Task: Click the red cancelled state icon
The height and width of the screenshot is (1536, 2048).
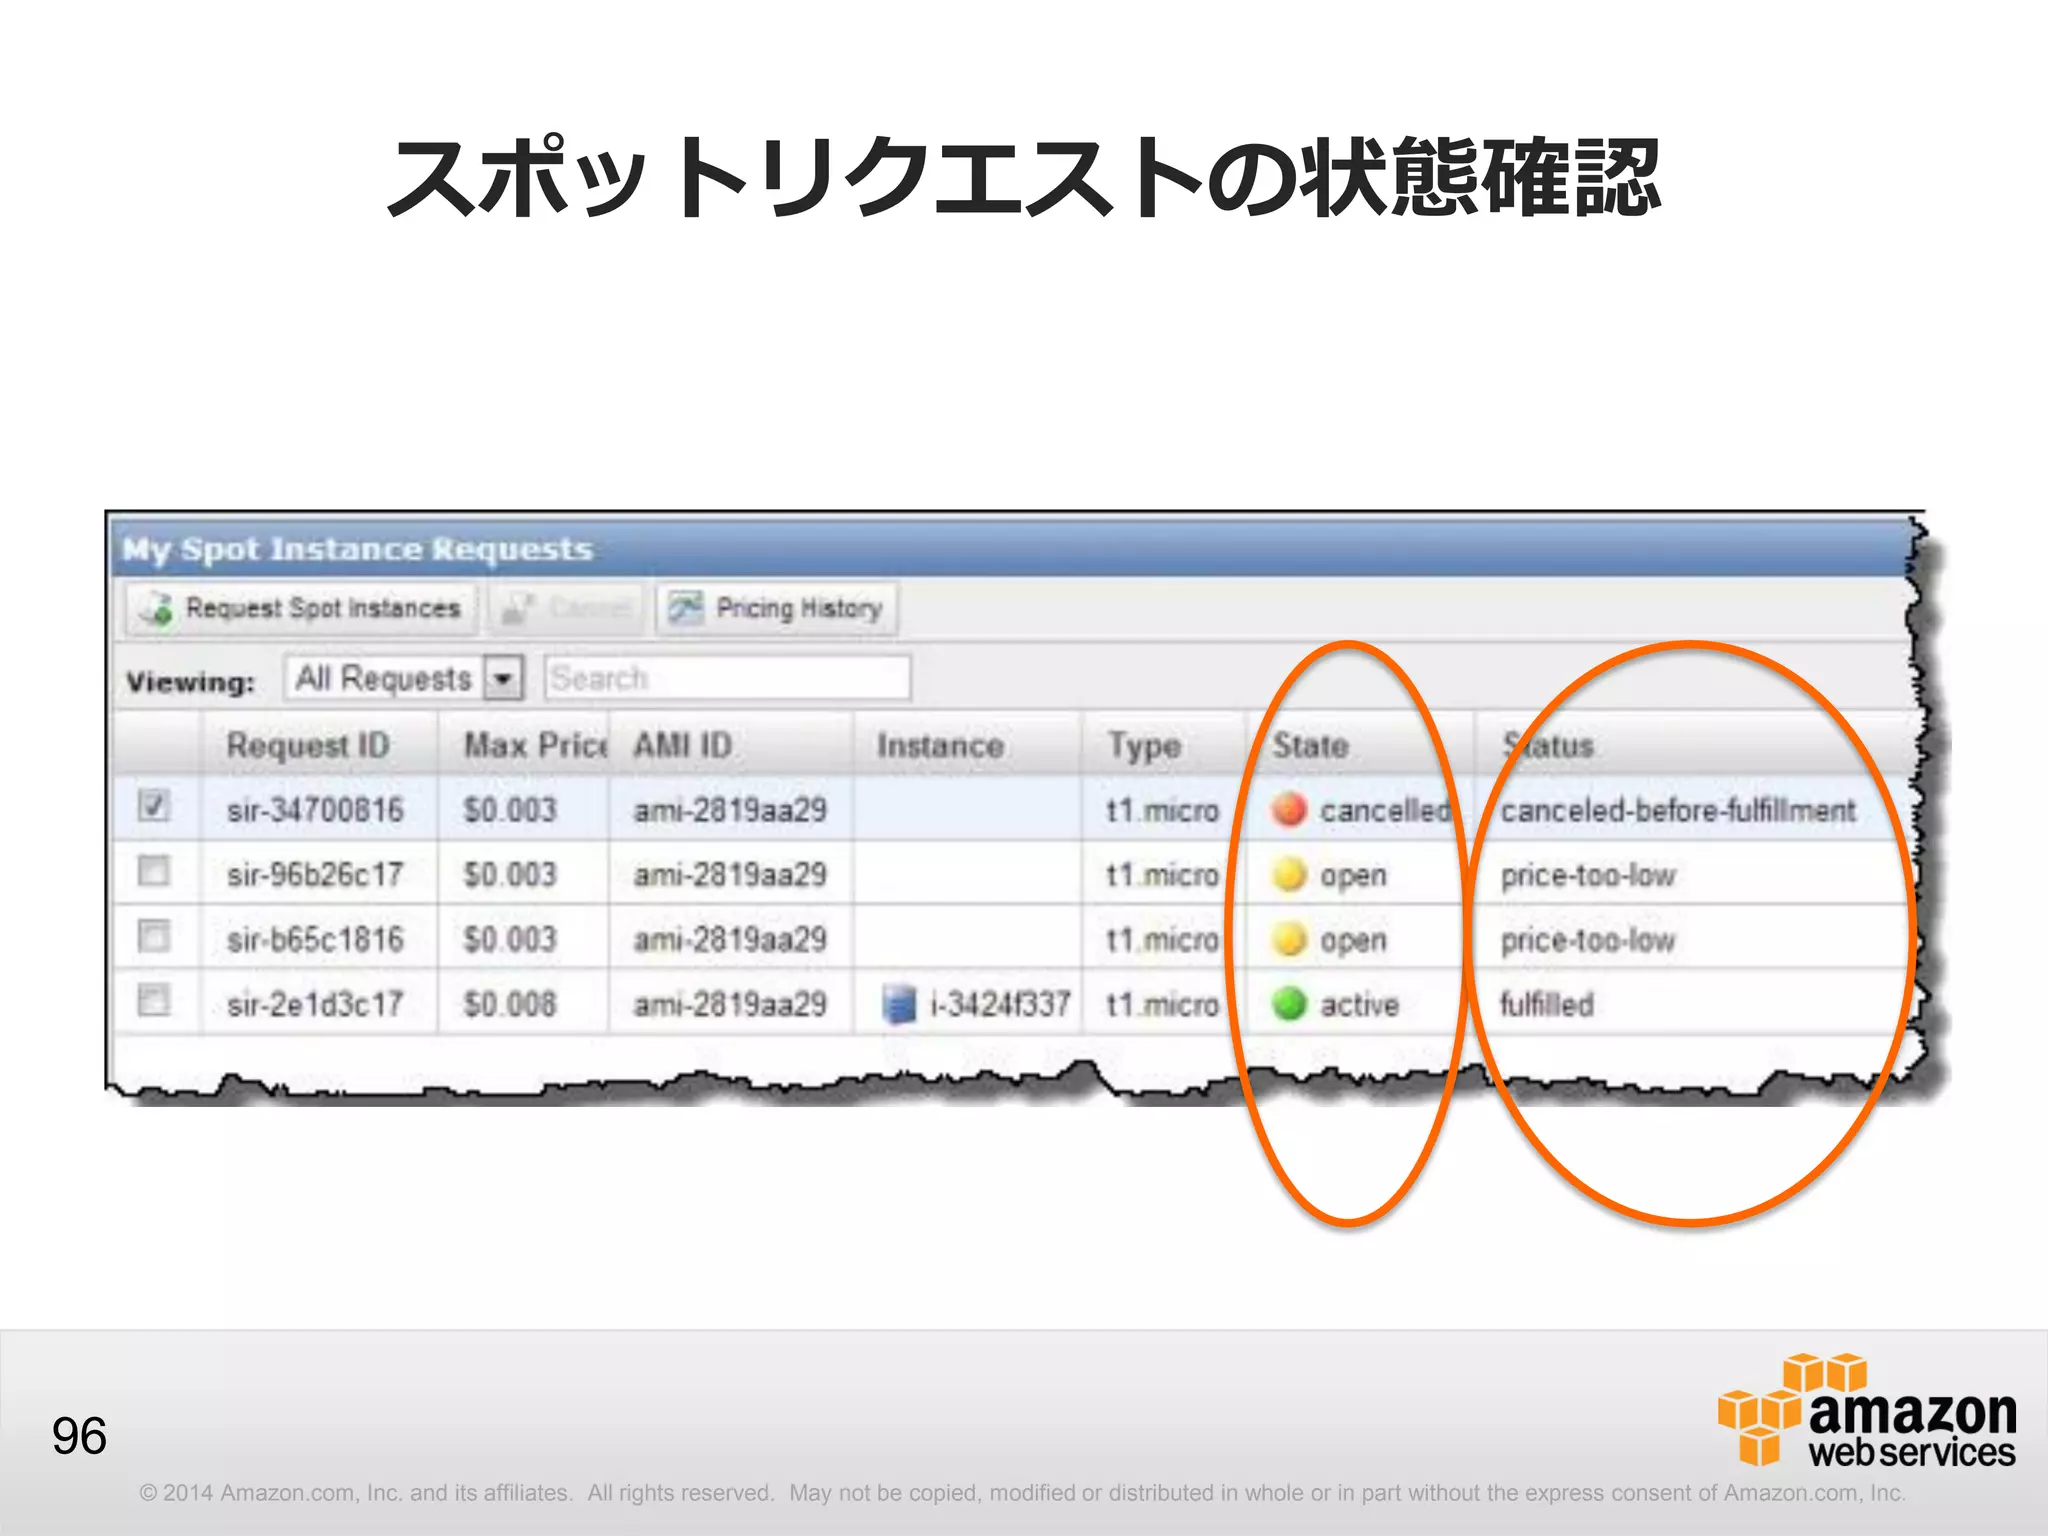Action: (x=1289, y=809)
